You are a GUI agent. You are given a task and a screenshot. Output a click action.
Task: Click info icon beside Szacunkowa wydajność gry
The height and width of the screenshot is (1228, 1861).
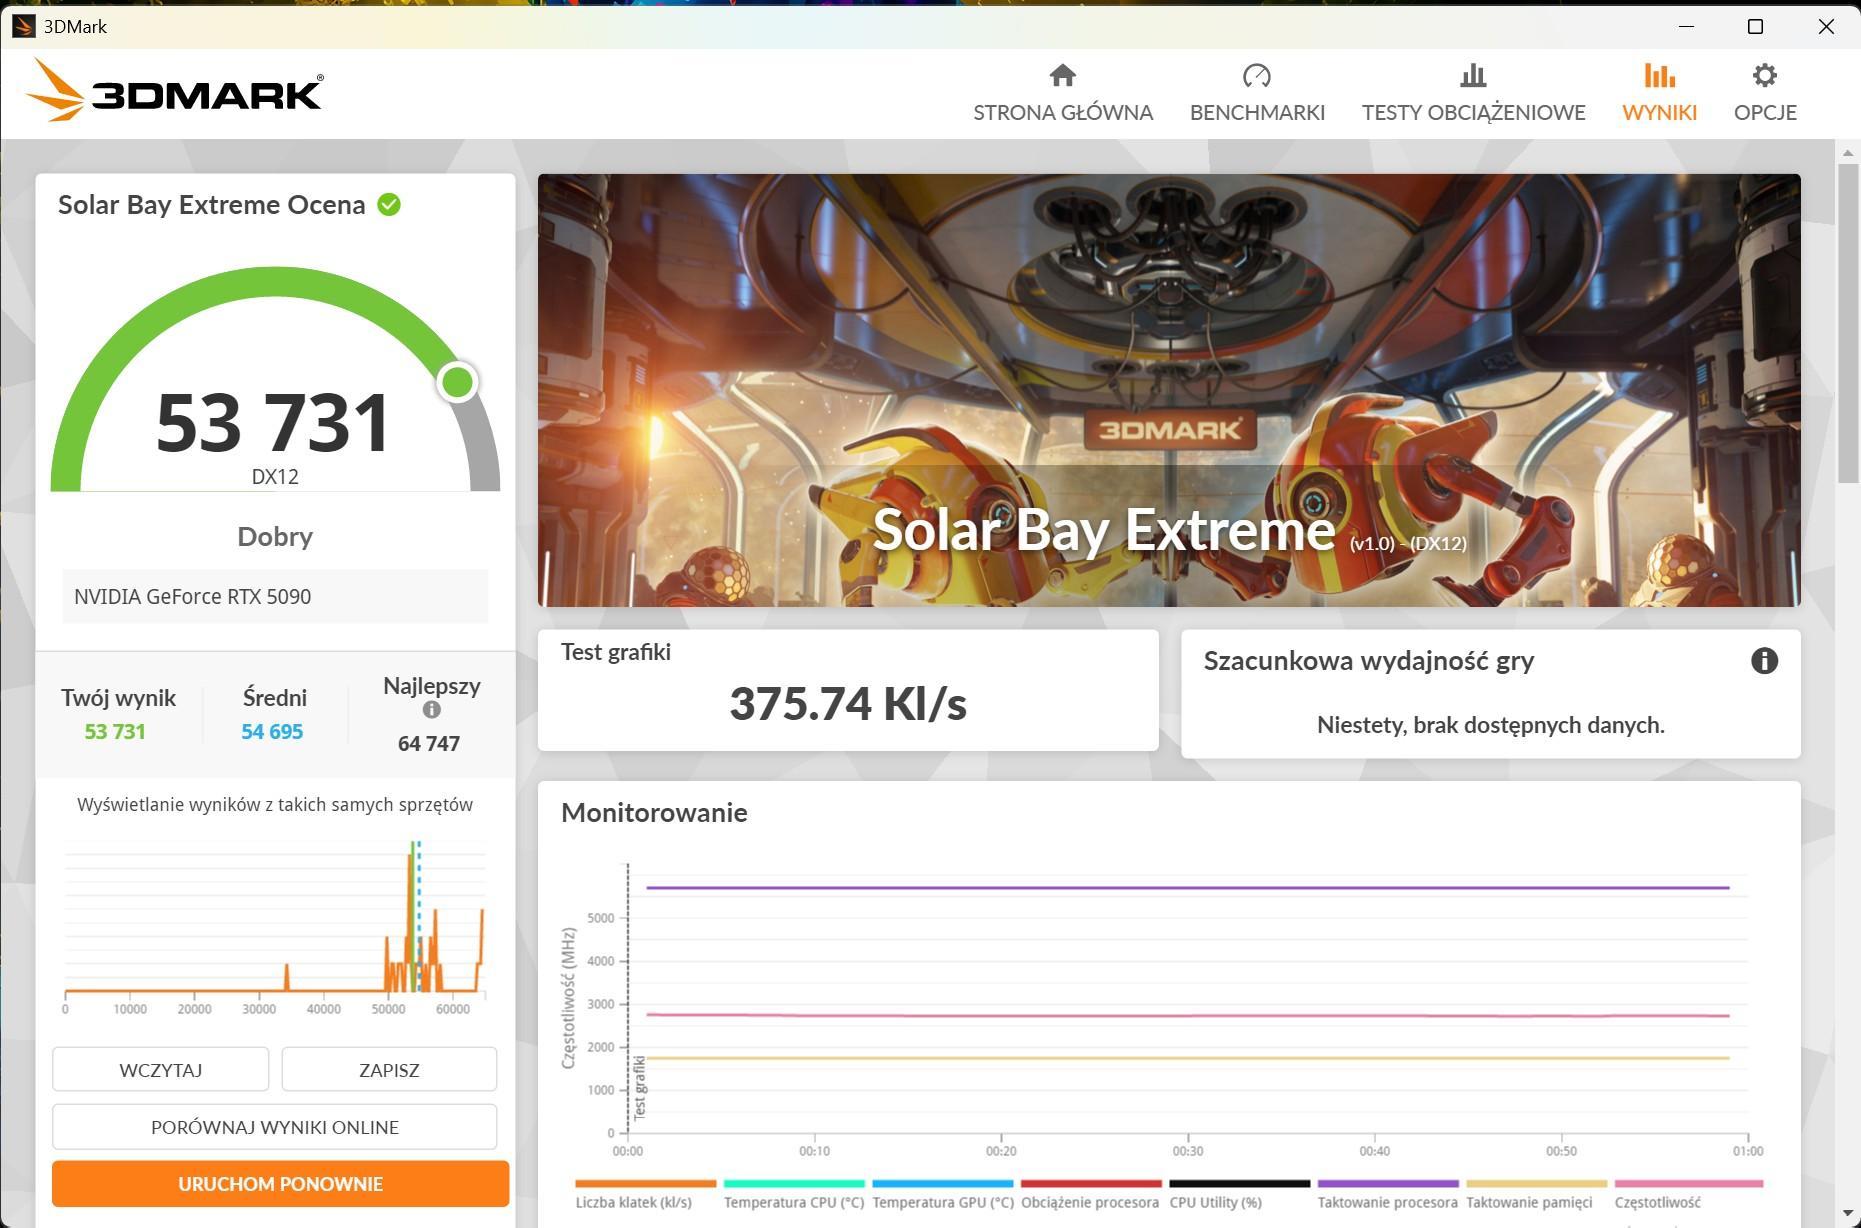pos(1764,661)
